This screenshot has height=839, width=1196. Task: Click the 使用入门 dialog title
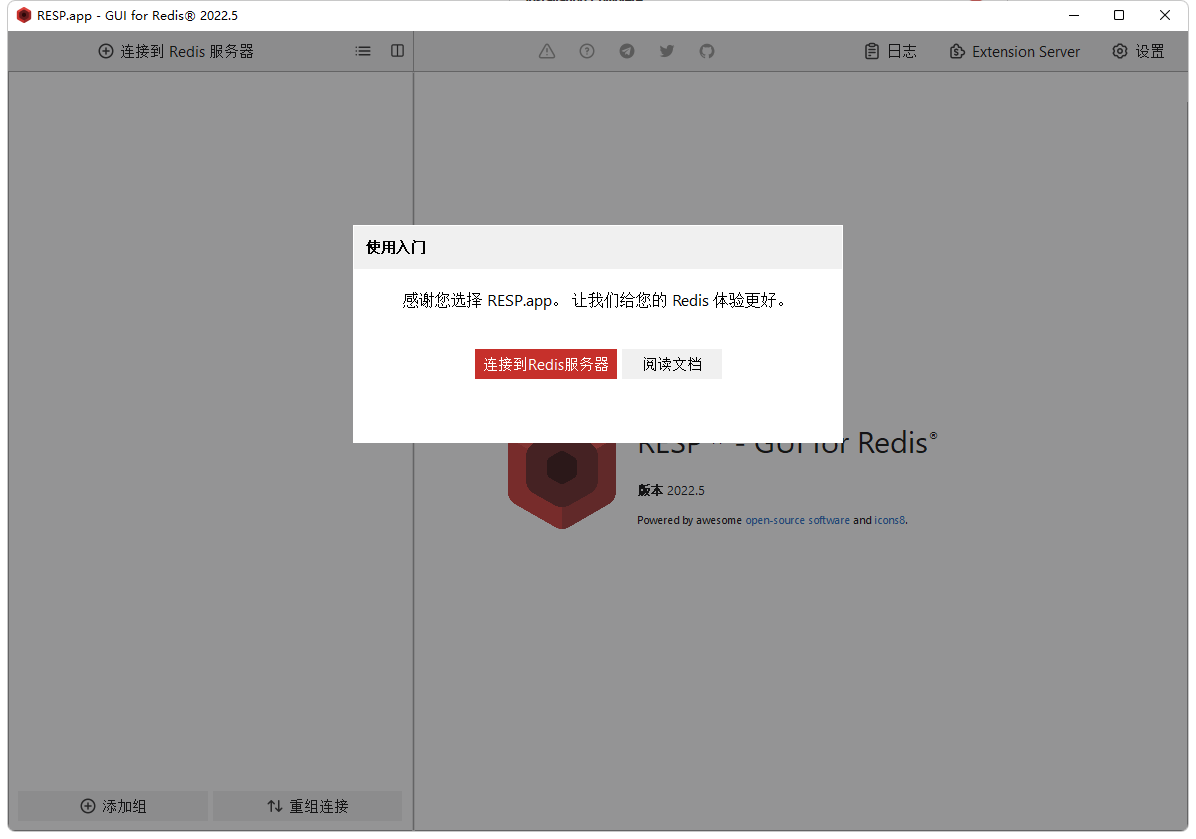point(396,247)
